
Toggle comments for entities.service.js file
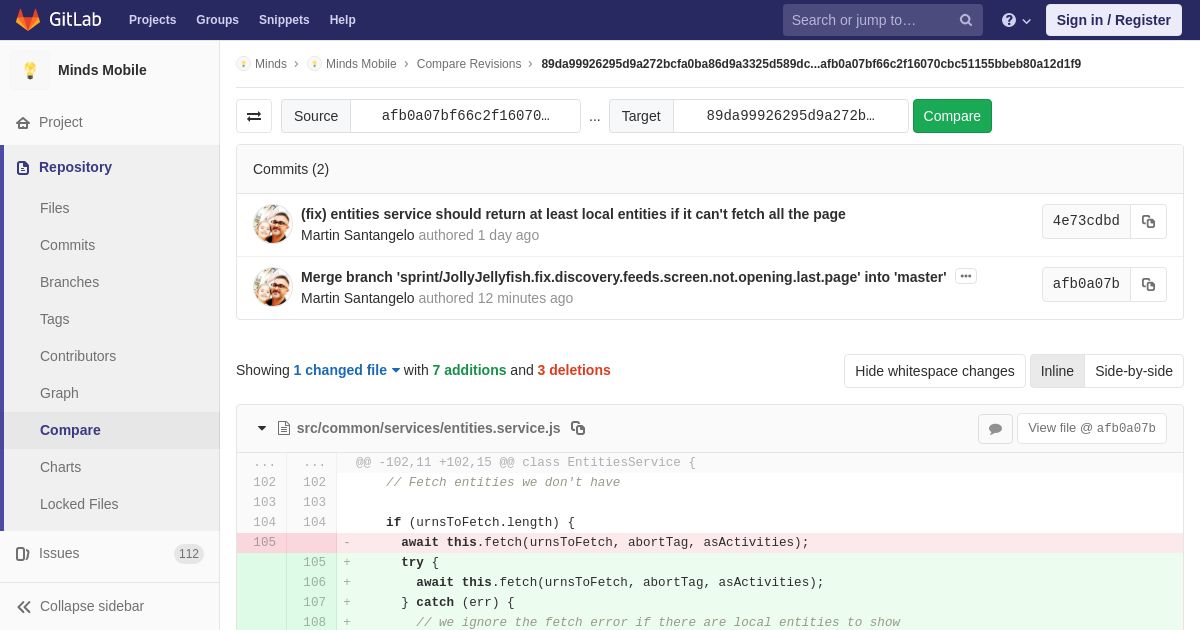click(995, 429)
